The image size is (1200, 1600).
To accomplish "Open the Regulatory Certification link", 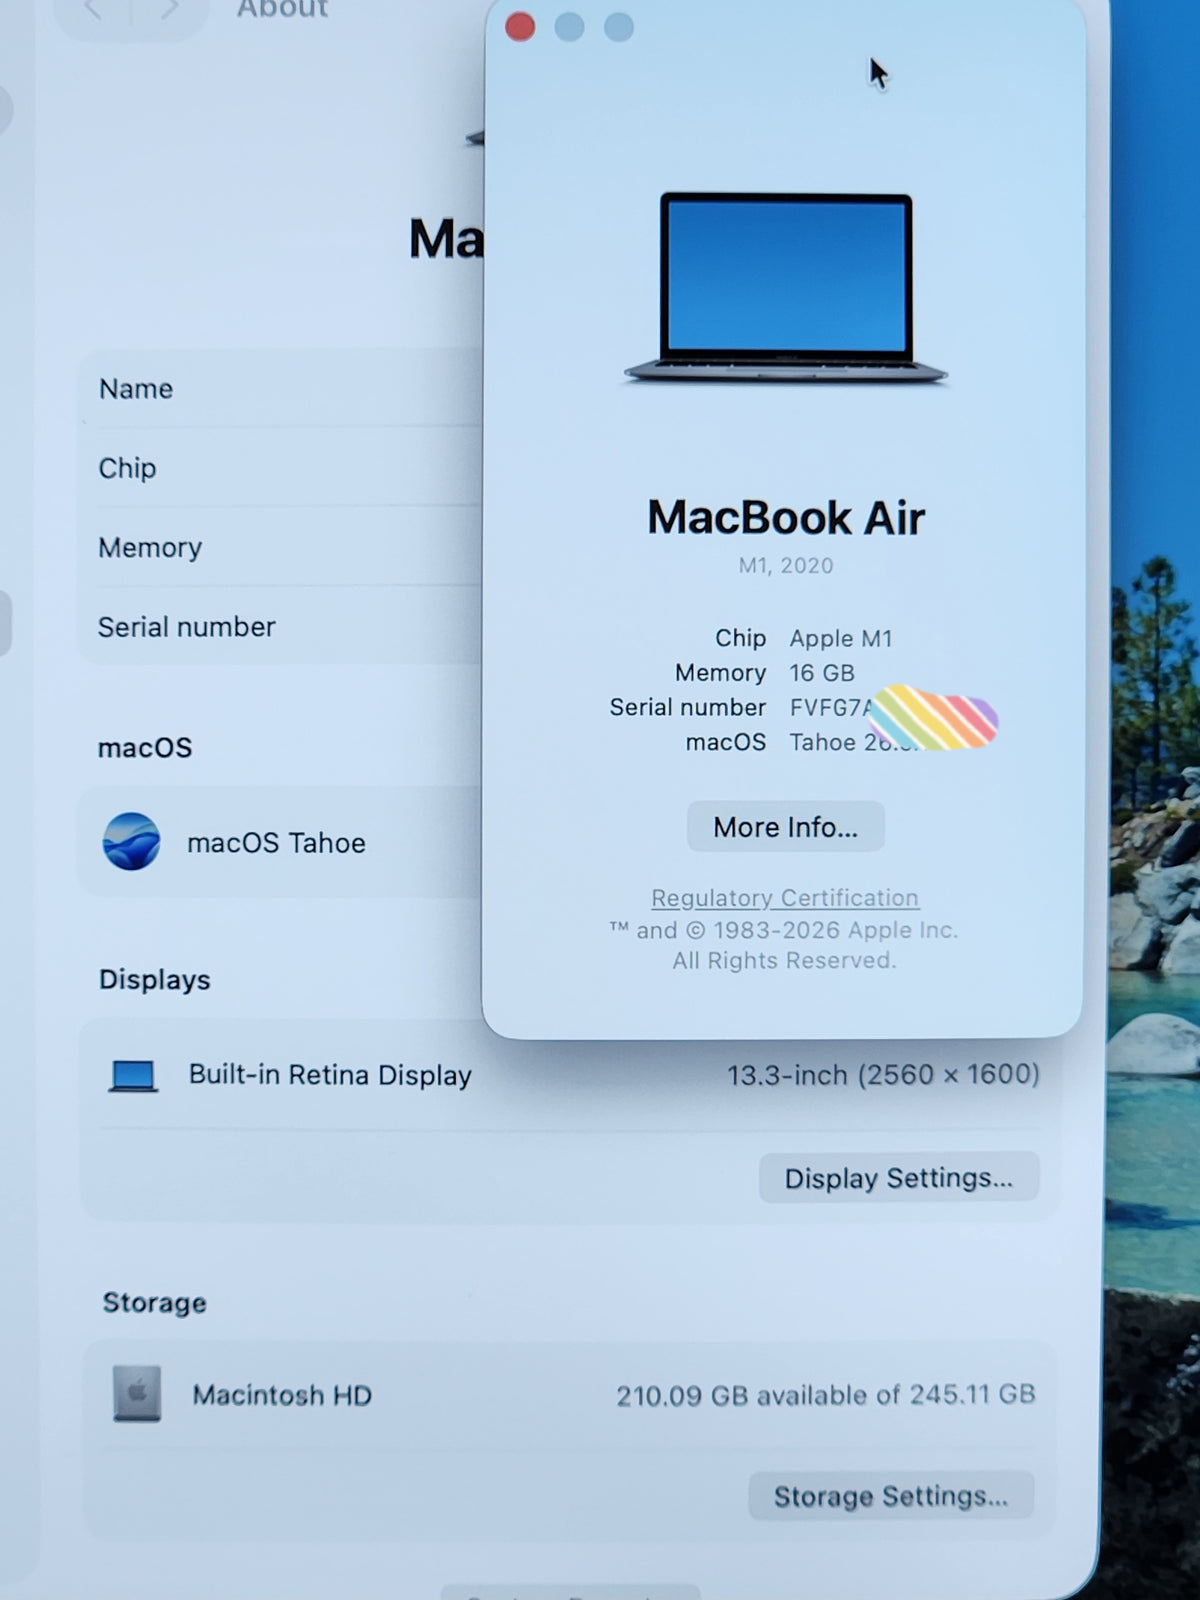I will tap(785, 898).
